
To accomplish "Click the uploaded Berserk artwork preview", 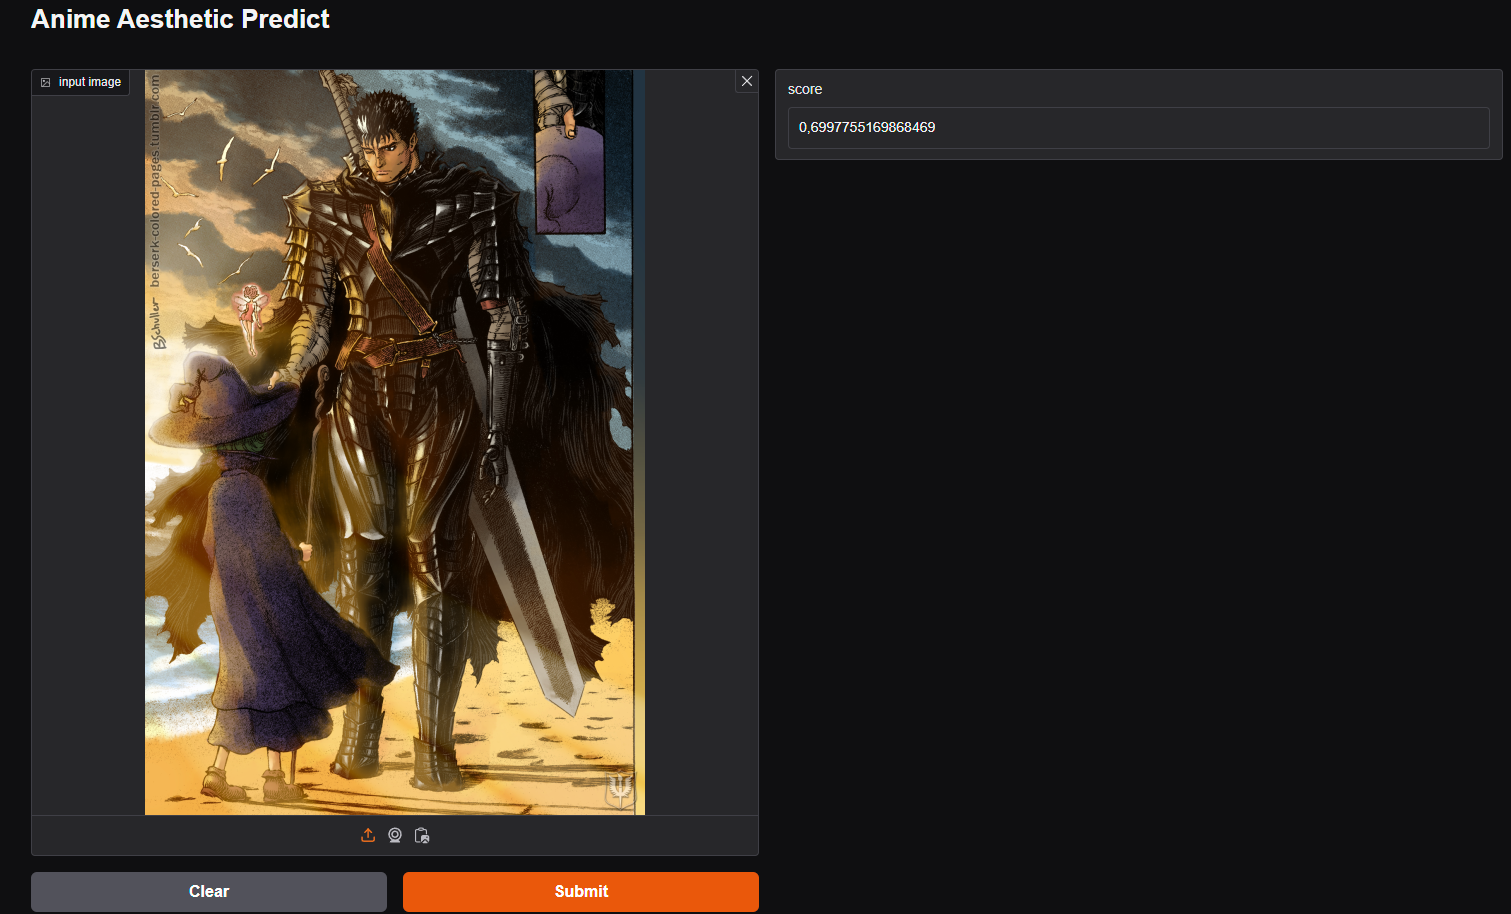I will (x=395, y=442).
